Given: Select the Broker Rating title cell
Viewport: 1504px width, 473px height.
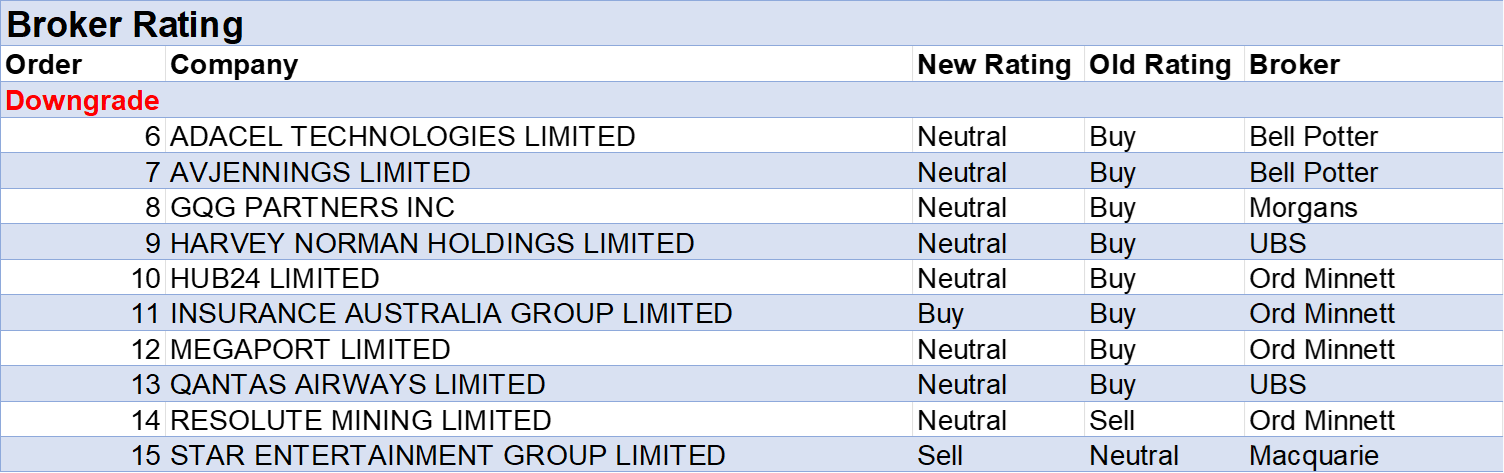Looking at the screenshot, I should 125,25.
